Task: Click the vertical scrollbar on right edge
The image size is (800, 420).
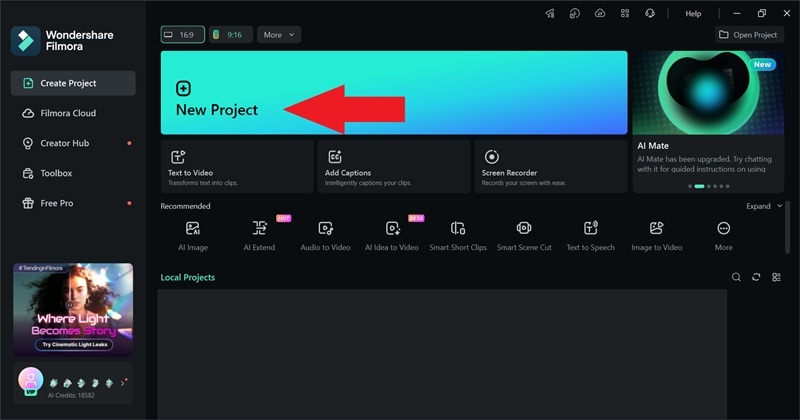Action: (787, 227)
